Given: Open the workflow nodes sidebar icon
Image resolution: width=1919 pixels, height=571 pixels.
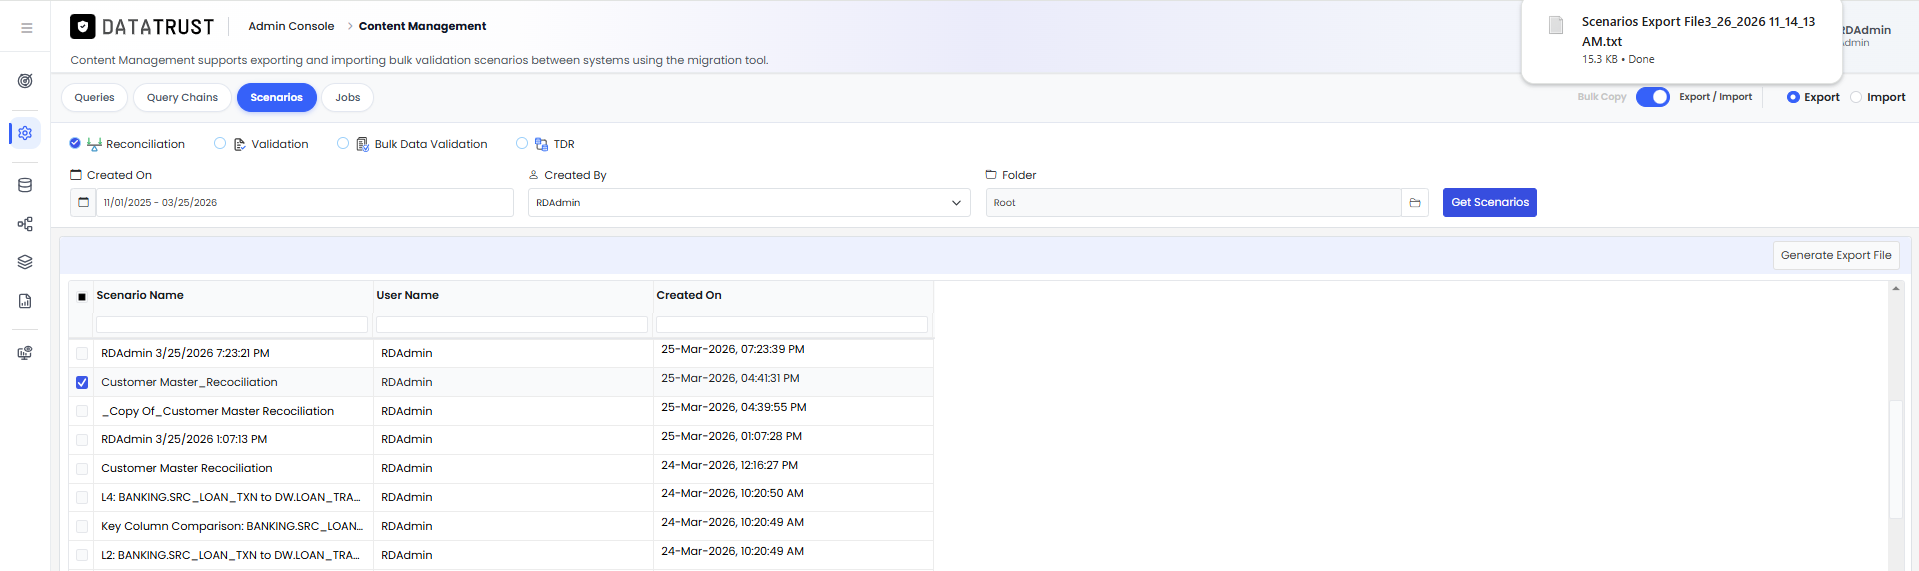Looking at the screenshot, I should 25,224.
